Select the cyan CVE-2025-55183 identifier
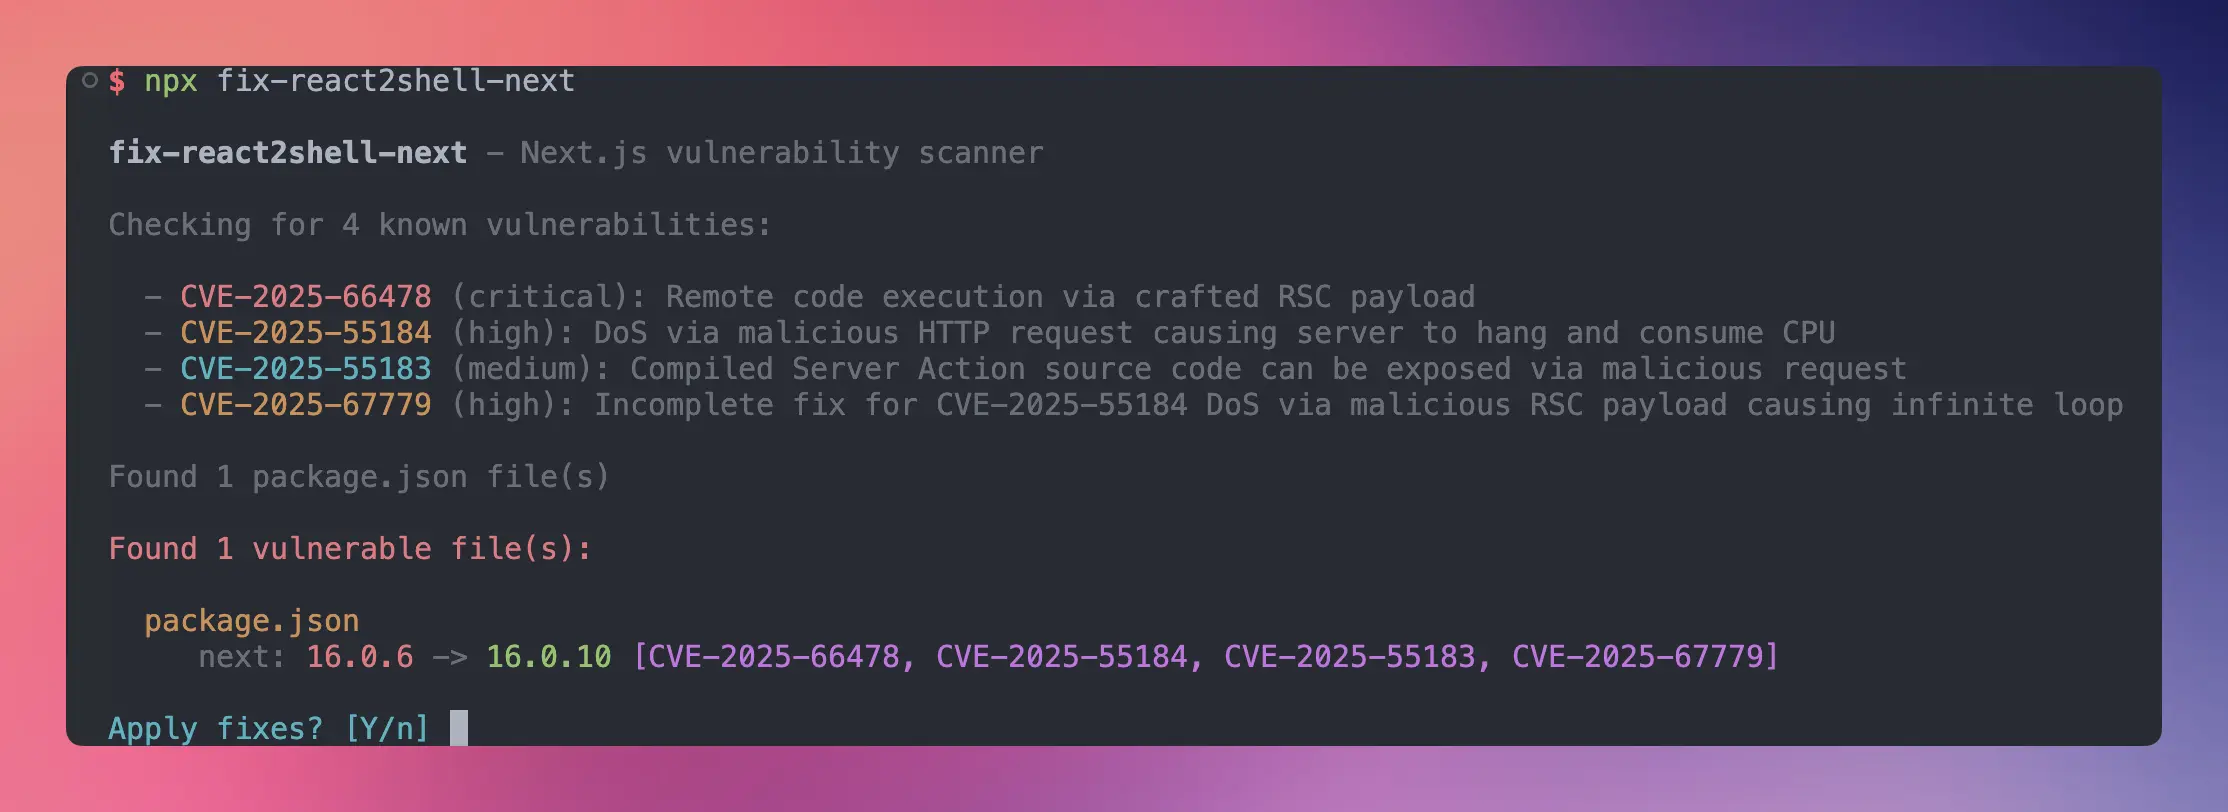 305,369
